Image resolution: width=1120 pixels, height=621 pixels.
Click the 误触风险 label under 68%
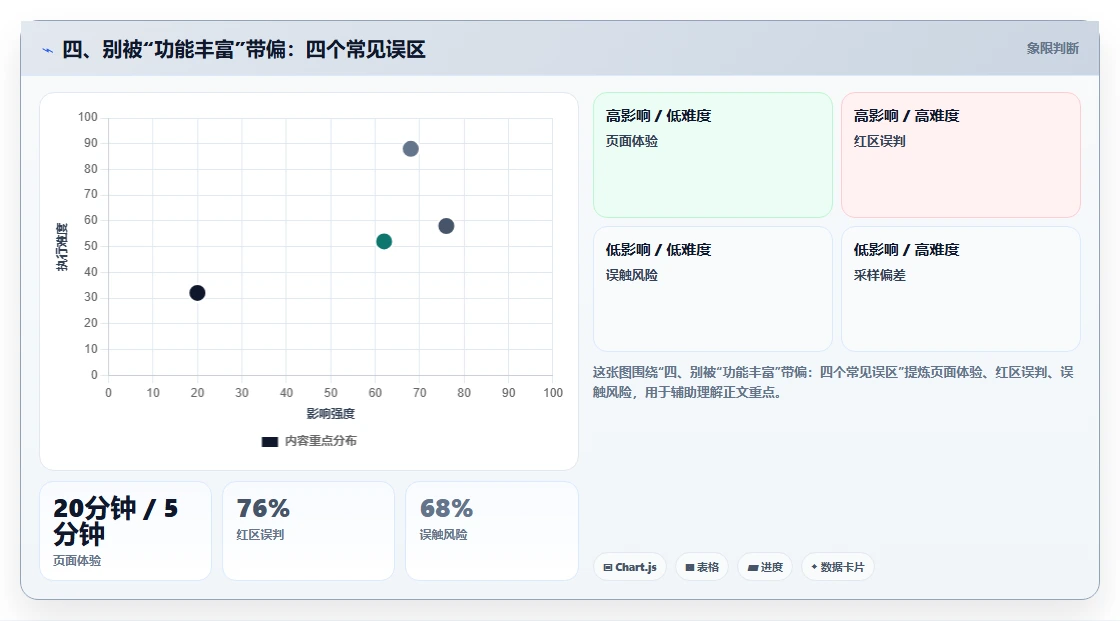point(444,535)
